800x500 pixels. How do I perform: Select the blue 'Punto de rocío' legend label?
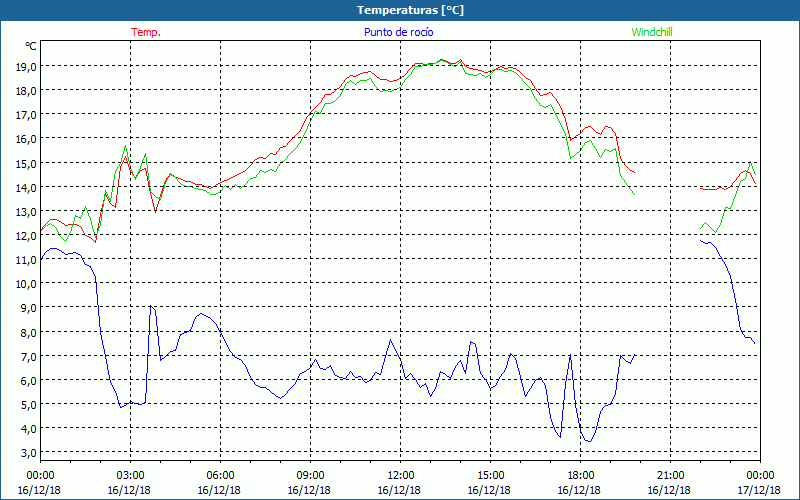point(398,32)
